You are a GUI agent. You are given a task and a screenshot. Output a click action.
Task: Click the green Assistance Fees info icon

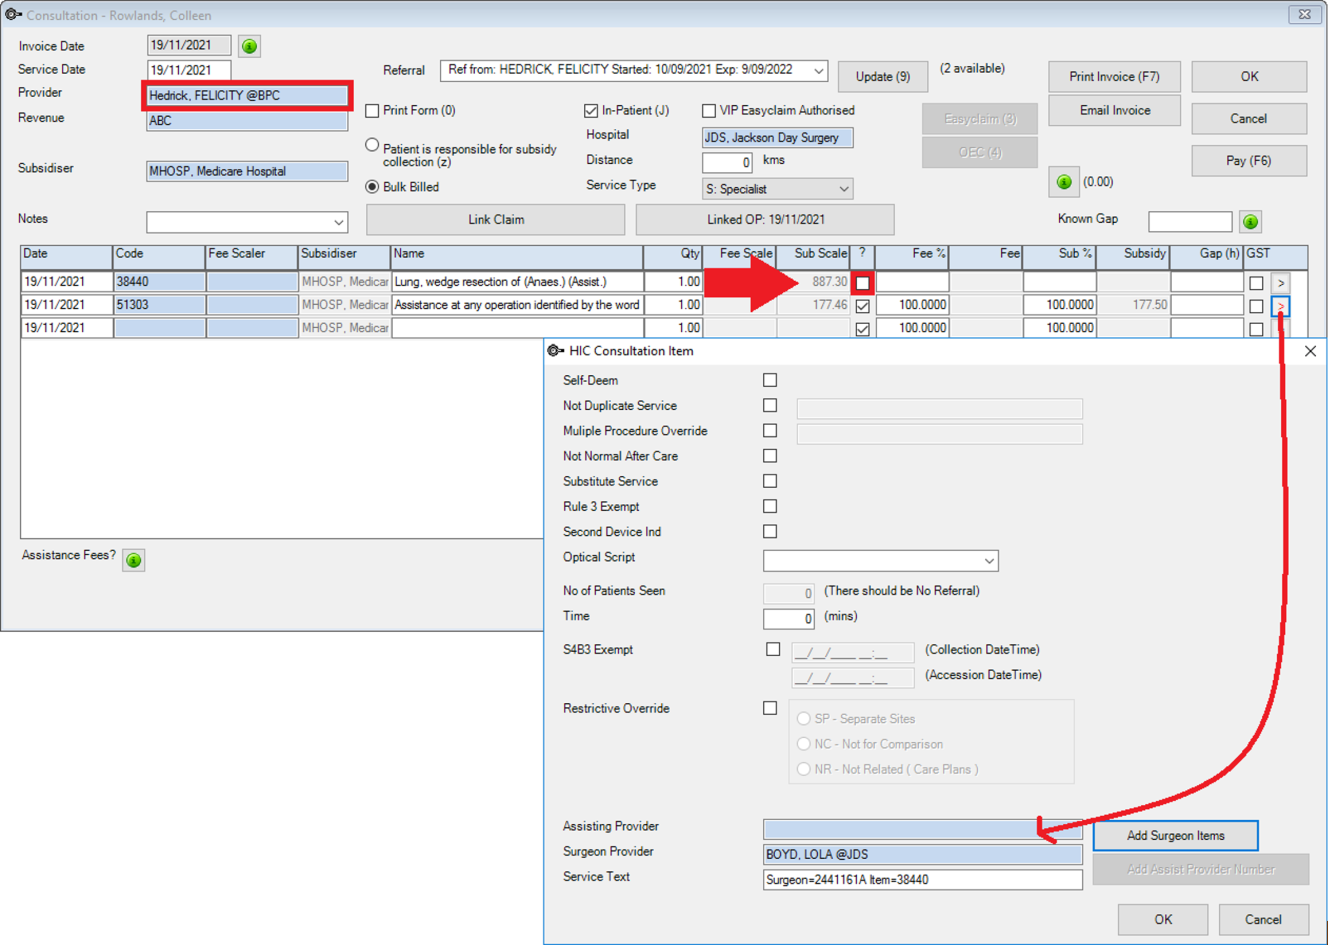click(x=134, y=559)
